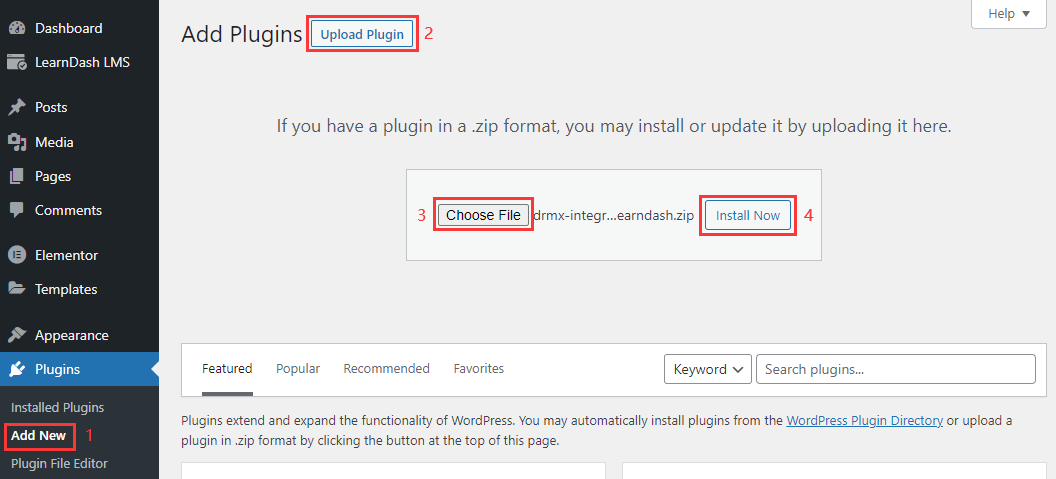Open the Keyword search type dropdown
This screenshot has height=479, width=1056.
tap(708, 369)
